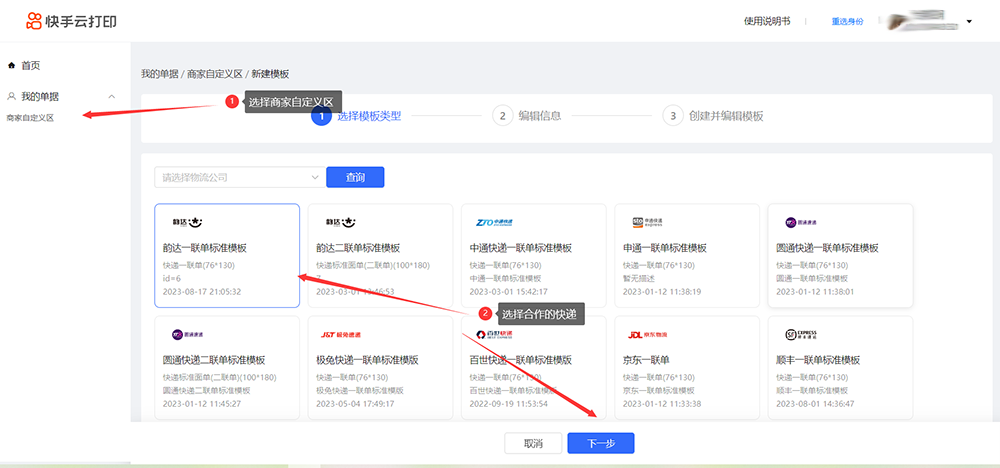Click the logo on 圆通快递一联单 card
The width and height of the screenshot is (1000, 468).
[x=801, y=223]
